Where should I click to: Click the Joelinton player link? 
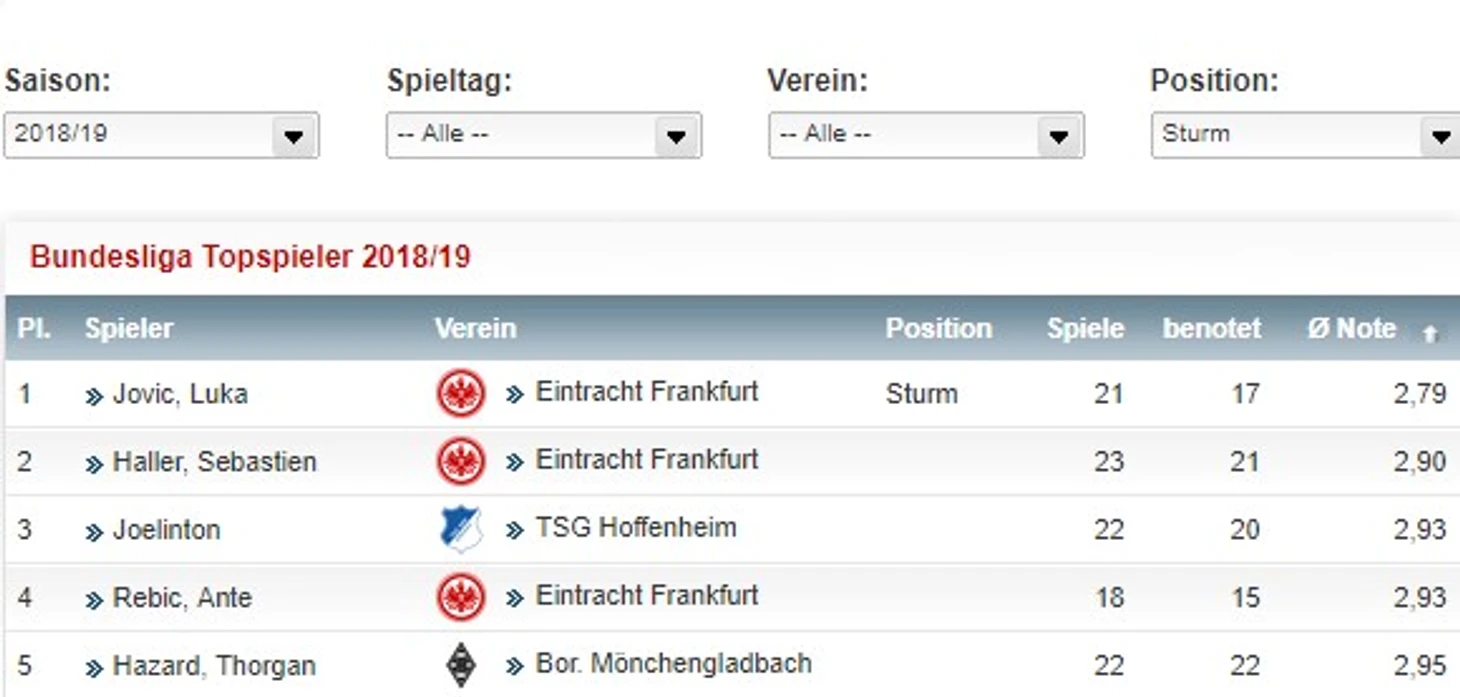[x=166, y=530]
